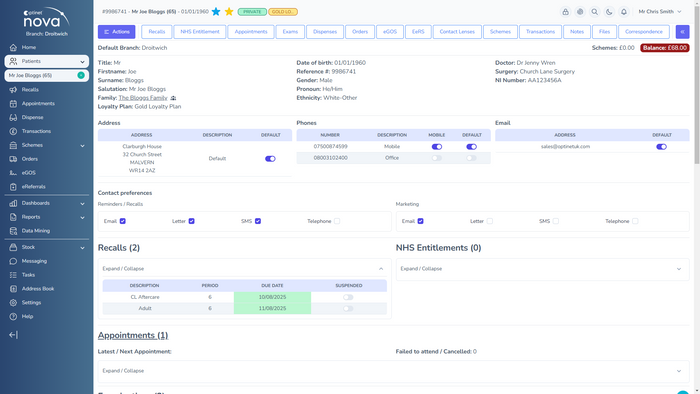
Task: Expand the Stock sidebar menu
Action: pyautogui.click(x=82, y=248)
